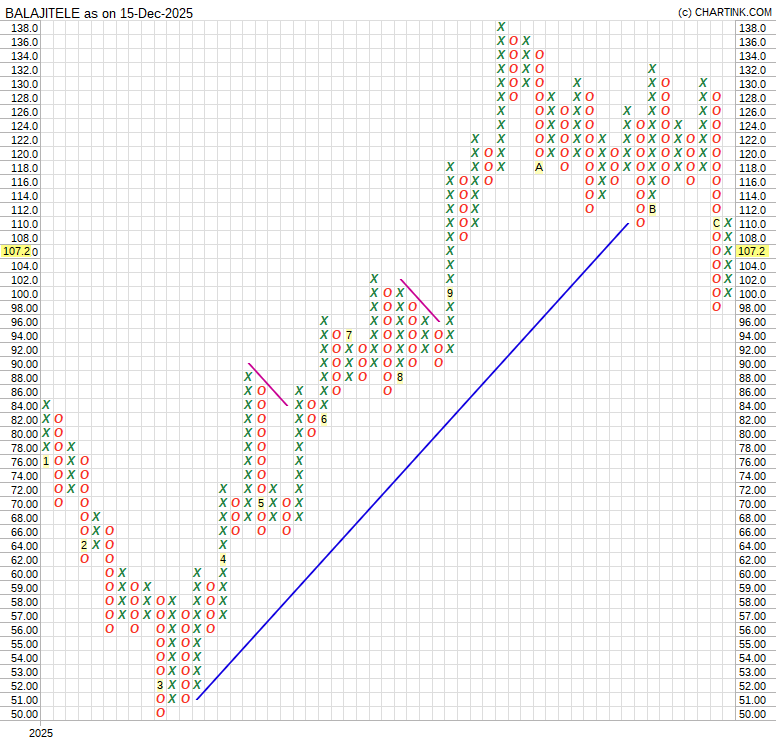Click the highlighted 107.2 label on left axis
Image resolution: width=778 pixels, height=750 pixels.
click(19, 252)
